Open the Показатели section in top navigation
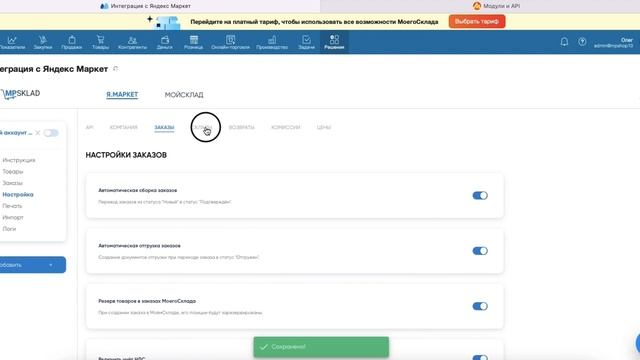640x360 pixels. 12,42
